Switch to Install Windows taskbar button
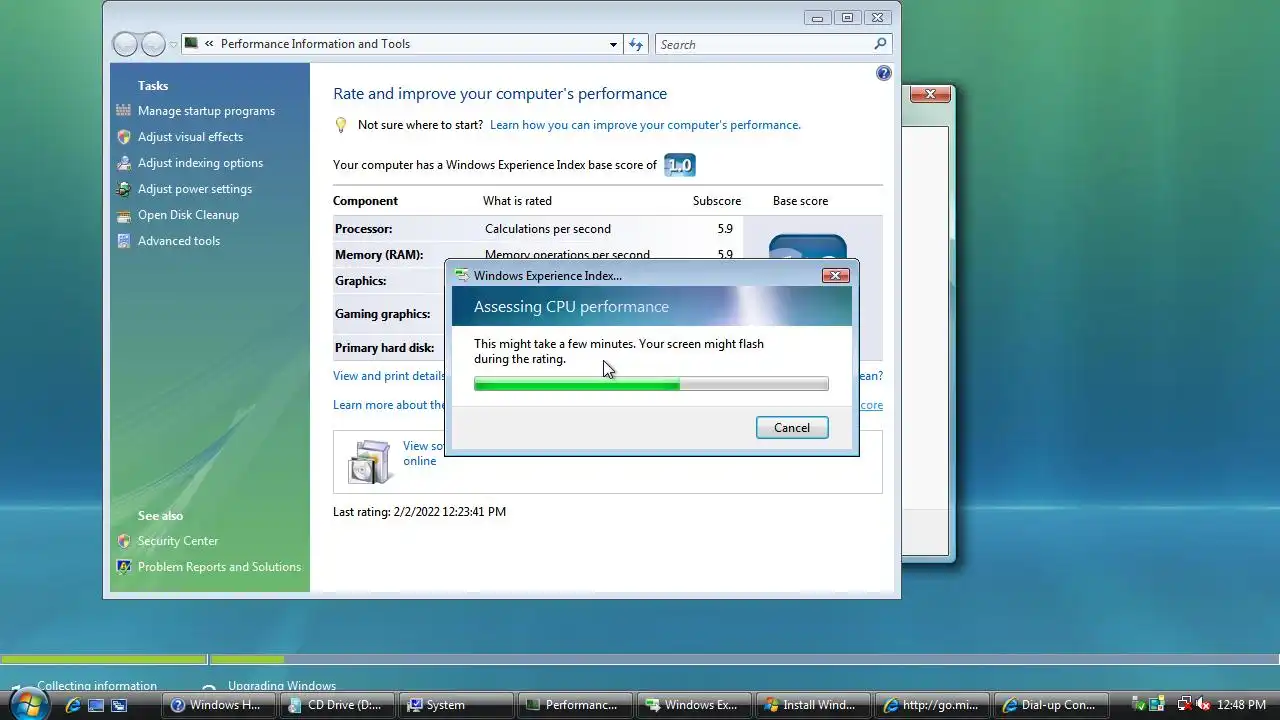 (812, 705)
